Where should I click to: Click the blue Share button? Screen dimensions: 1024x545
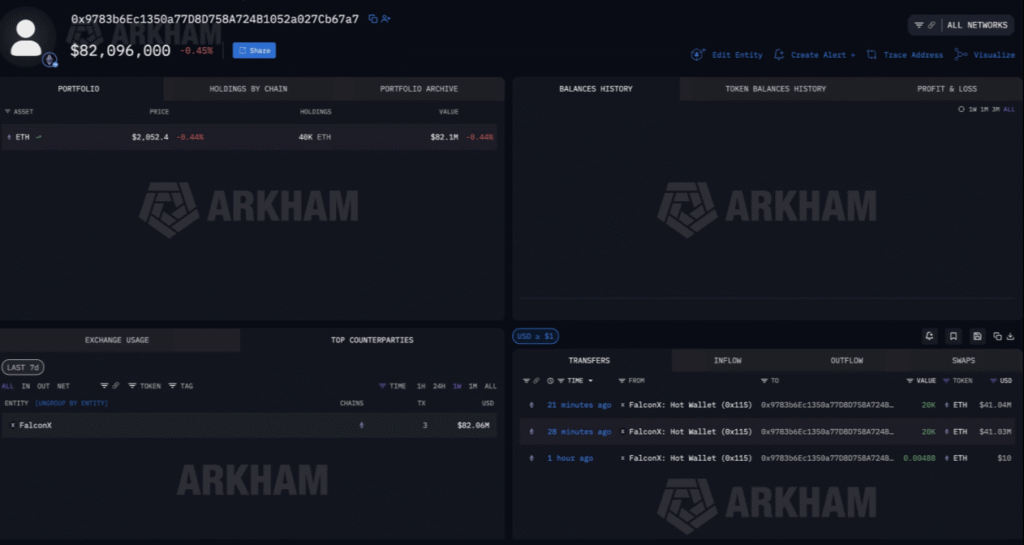point(254,50)
